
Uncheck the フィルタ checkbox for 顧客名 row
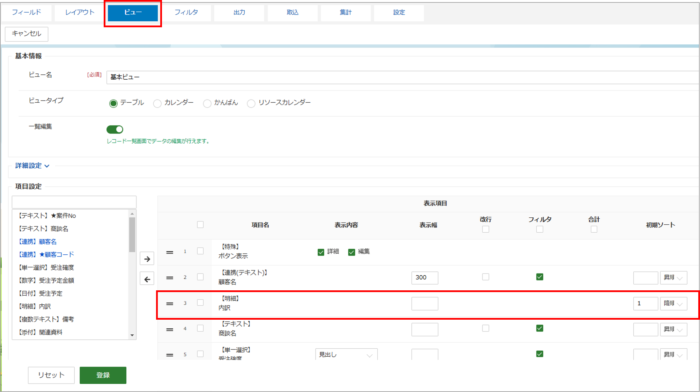(539, 277)
